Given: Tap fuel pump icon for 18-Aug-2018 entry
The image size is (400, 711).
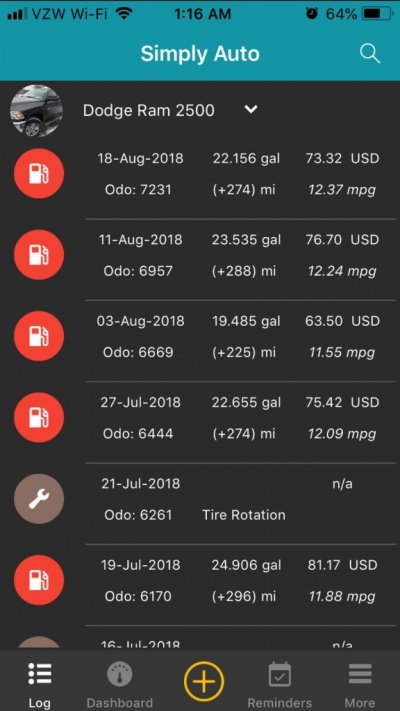Looking at the screenshot, I should tap(39, 174).
